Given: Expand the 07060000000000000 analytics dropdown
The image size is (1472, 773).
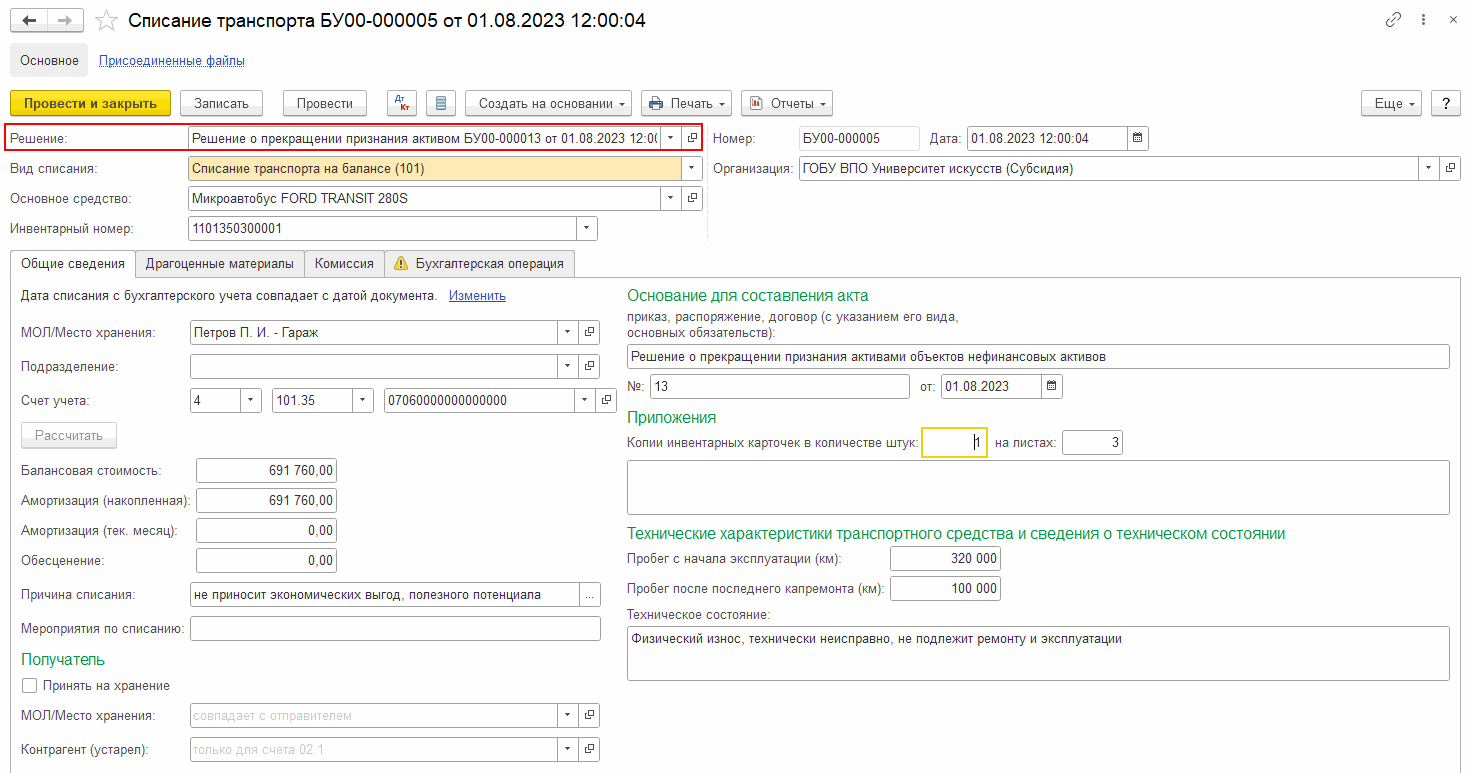Looking at the screenshot, I should pyautogui.click(x=585, y=400).
